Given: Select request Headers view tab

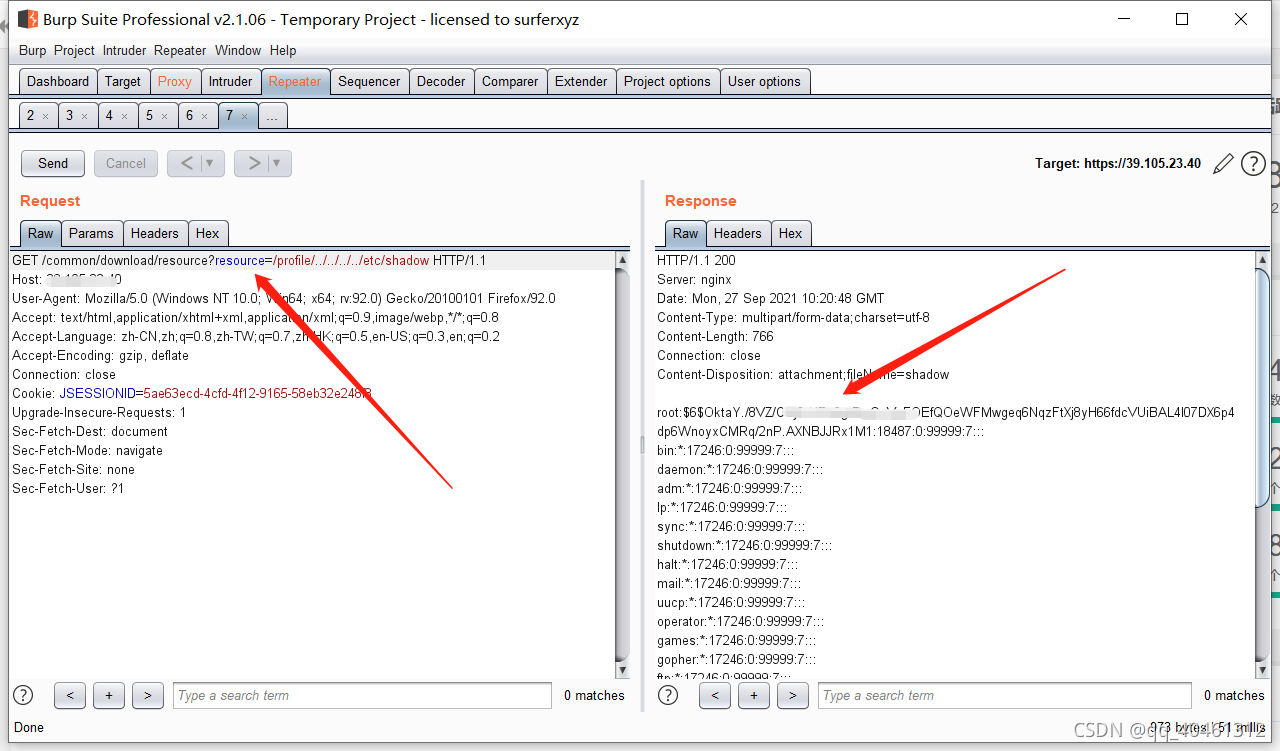Looking at the screenshot, I should coord(155,233).
